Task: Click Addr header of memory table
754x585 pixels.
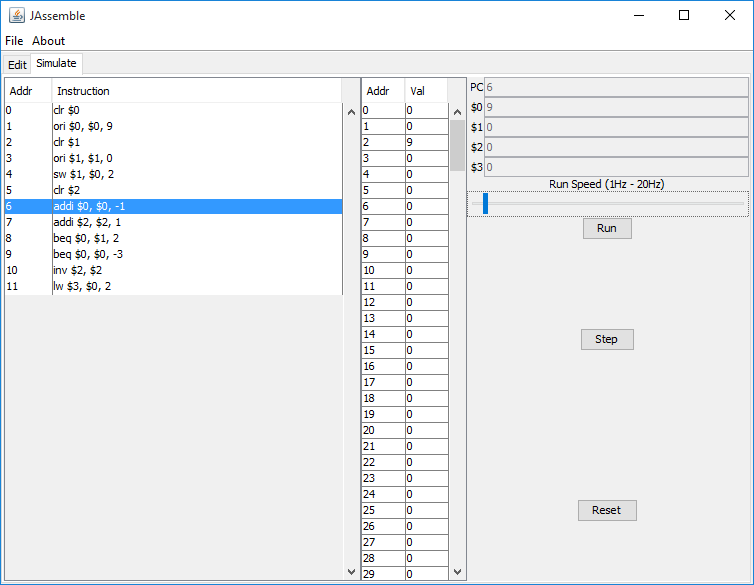Action: tap(383, 91)
